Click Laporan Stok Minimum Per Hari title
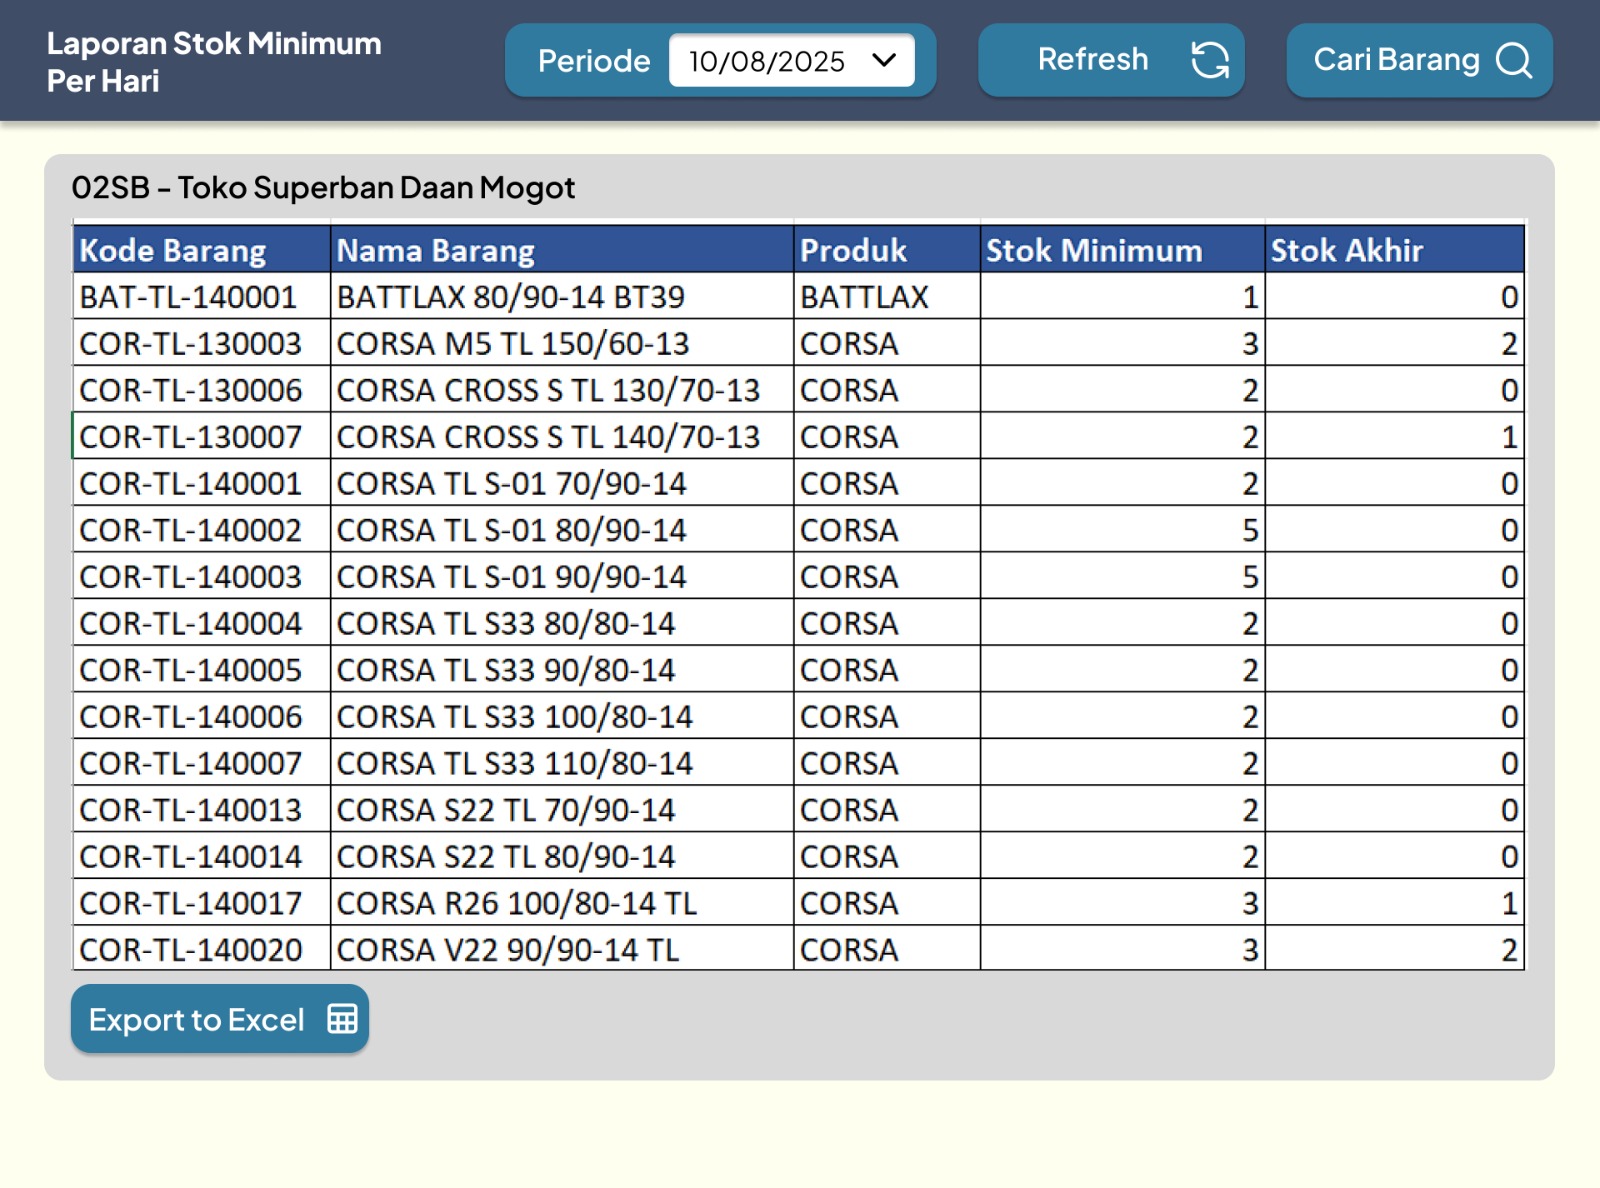The width and height of the screenshot is (1600, 1188). (214, 62)
